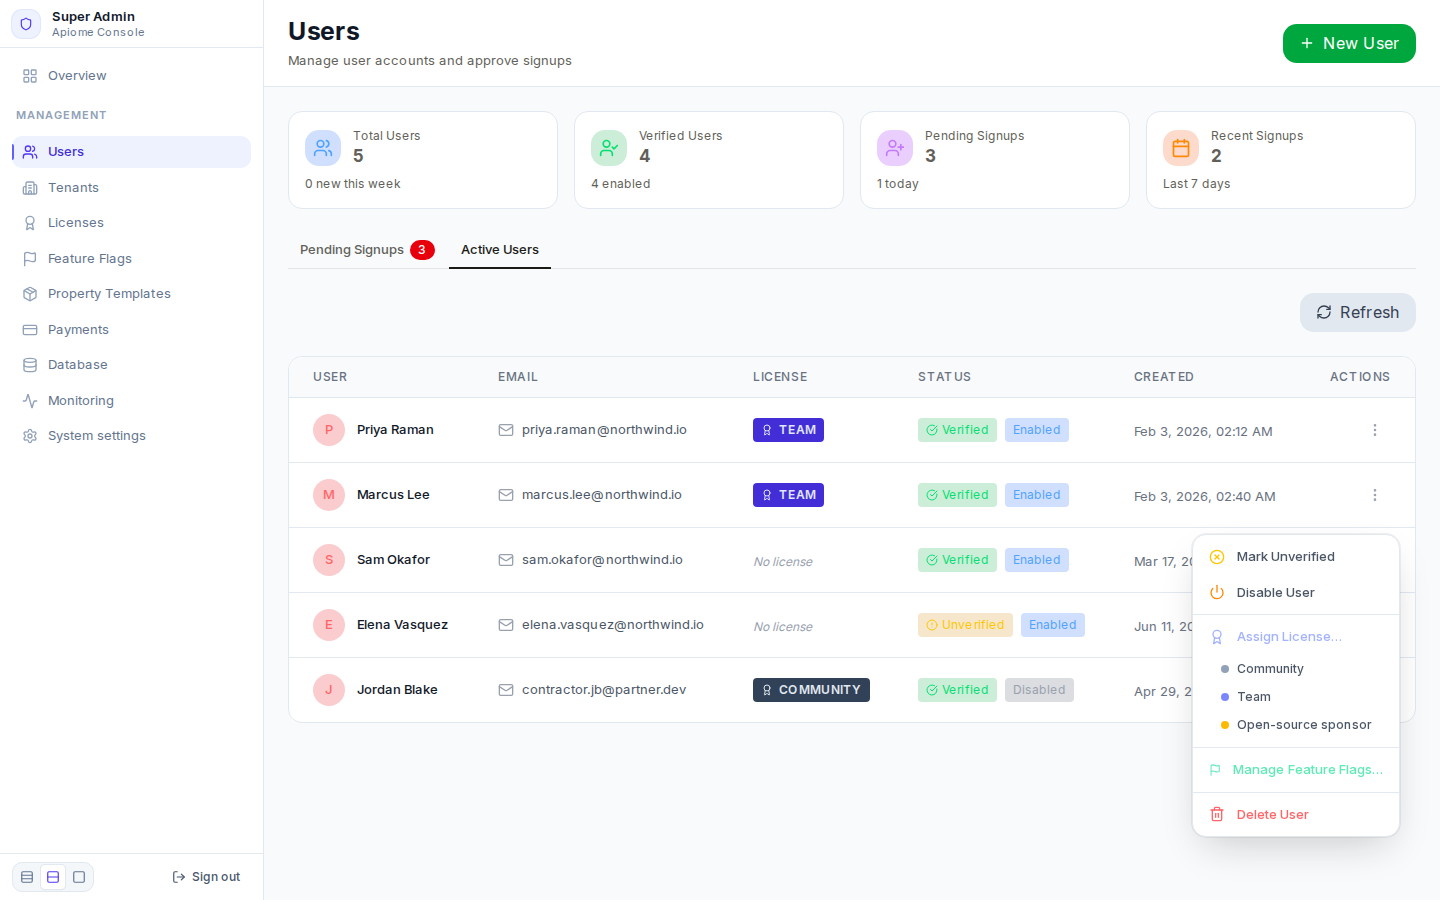Image resolution: width=1440 pixels, height=900 pixels.
Task: Click email priya.raman@northwind.io
Action: click(x=604, y=430)
